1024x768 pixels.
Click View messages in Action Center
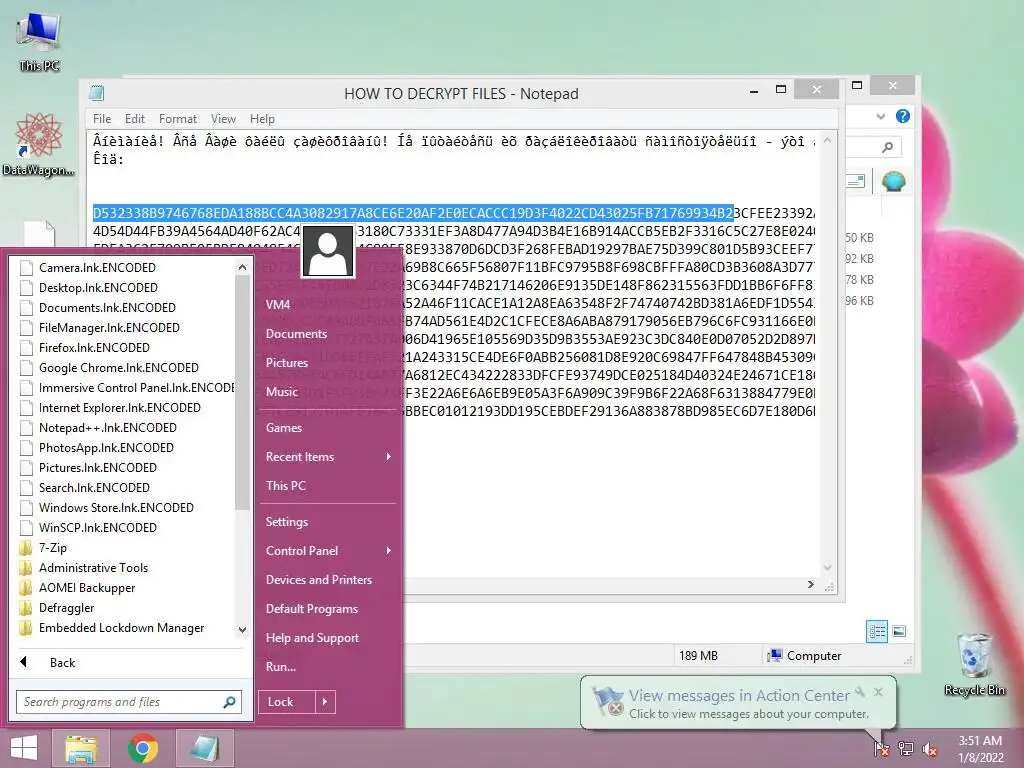pos(739,696)
